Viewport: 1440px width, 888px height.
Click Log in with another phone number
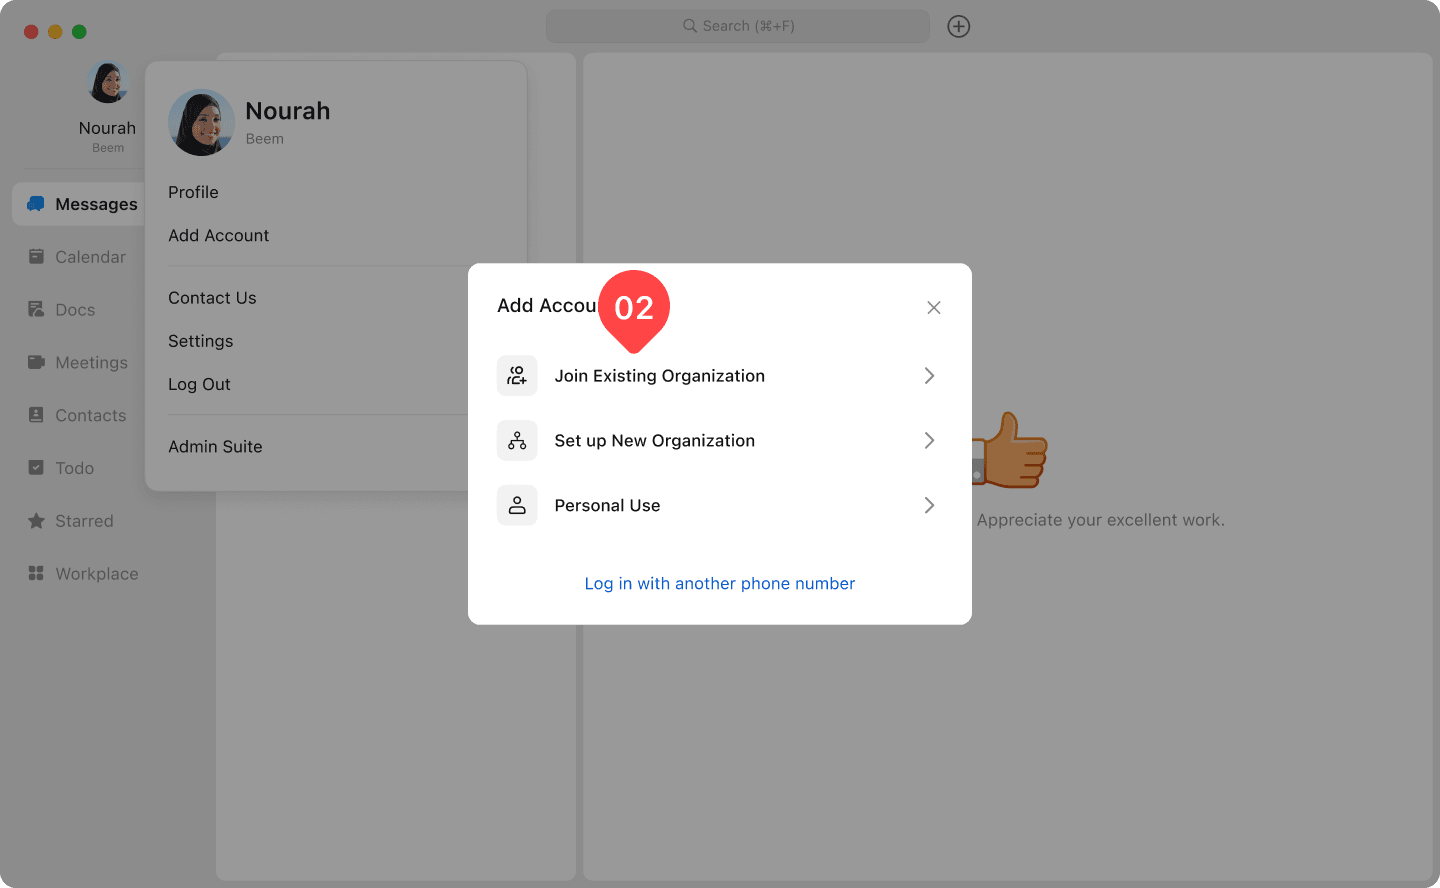coord(719,584)
